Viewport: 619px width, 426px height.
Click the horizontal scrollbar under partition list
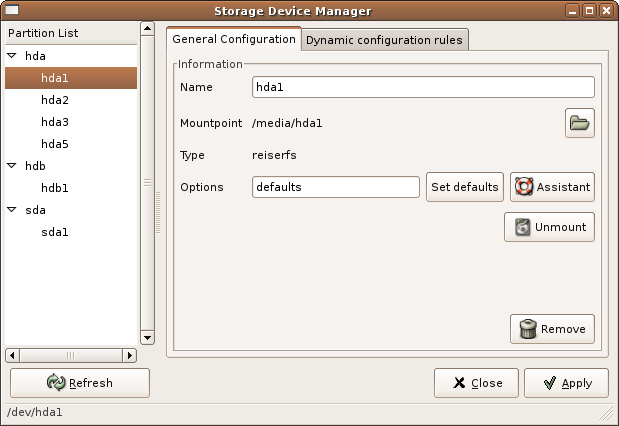(70, 355)
